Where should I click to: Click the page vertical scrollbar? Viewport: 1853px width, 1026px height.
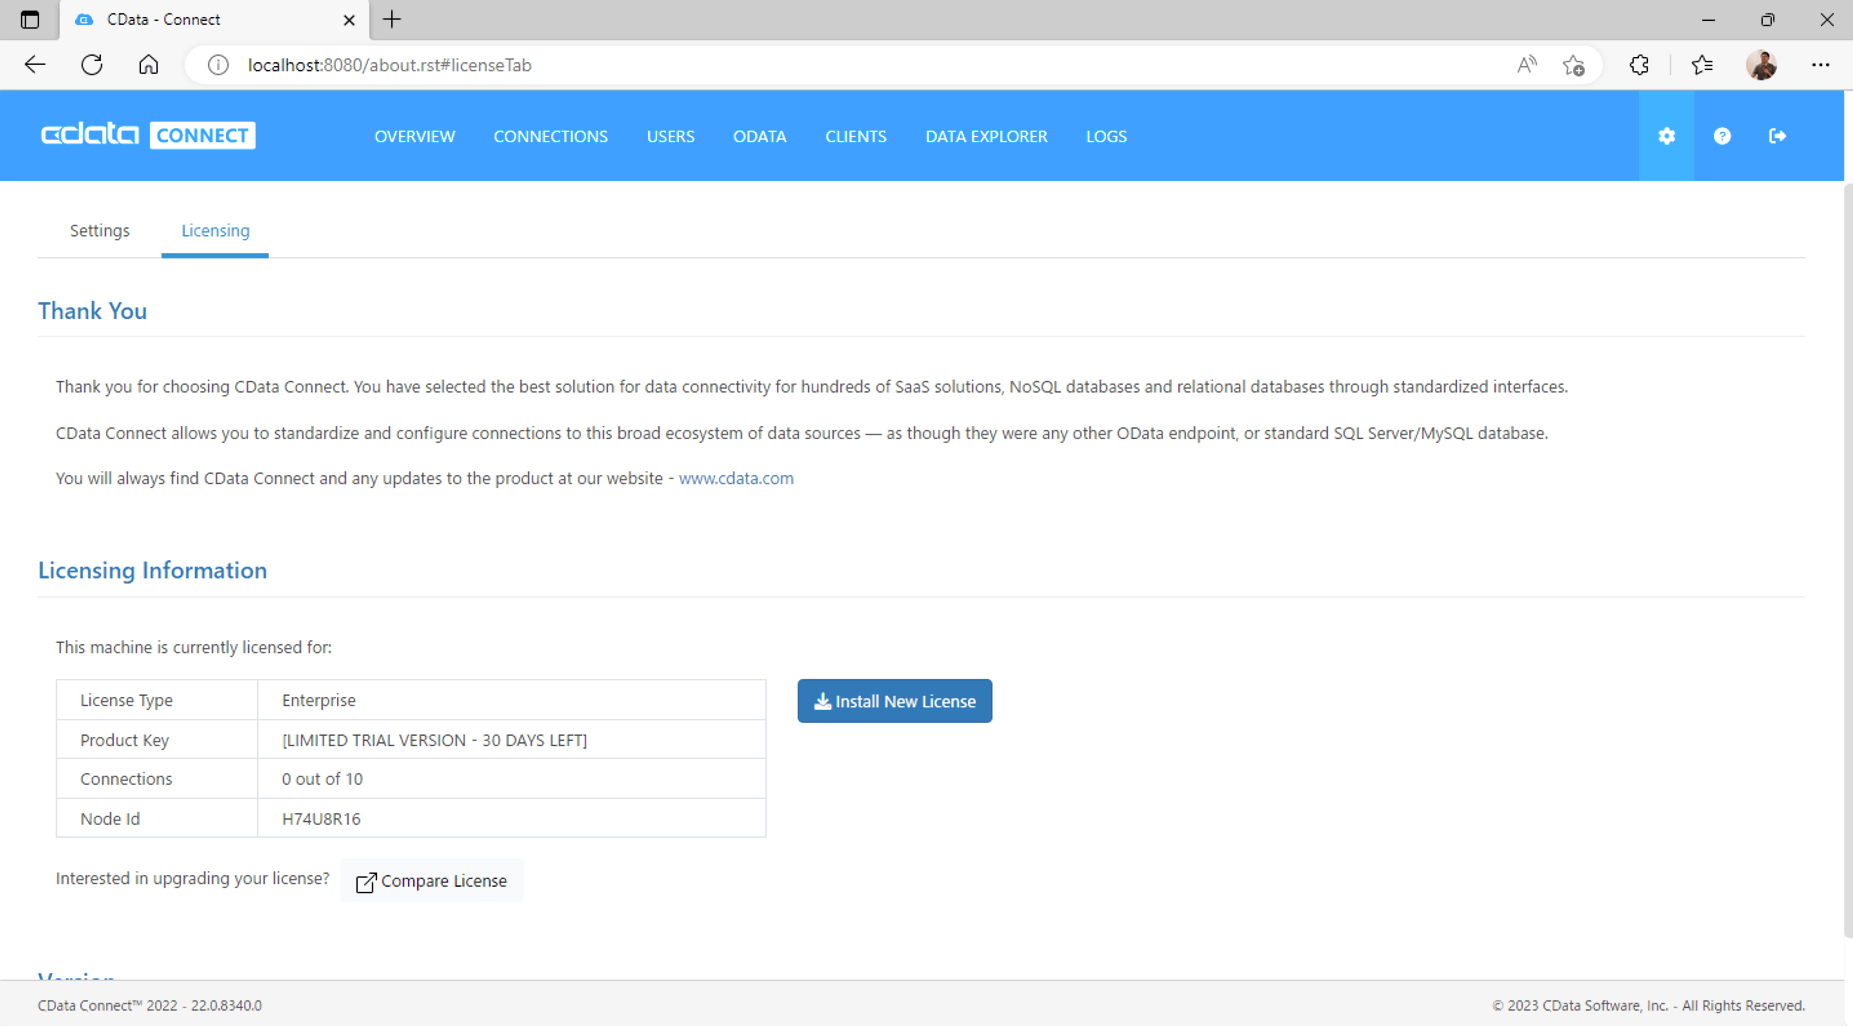tap(1848, 560)
